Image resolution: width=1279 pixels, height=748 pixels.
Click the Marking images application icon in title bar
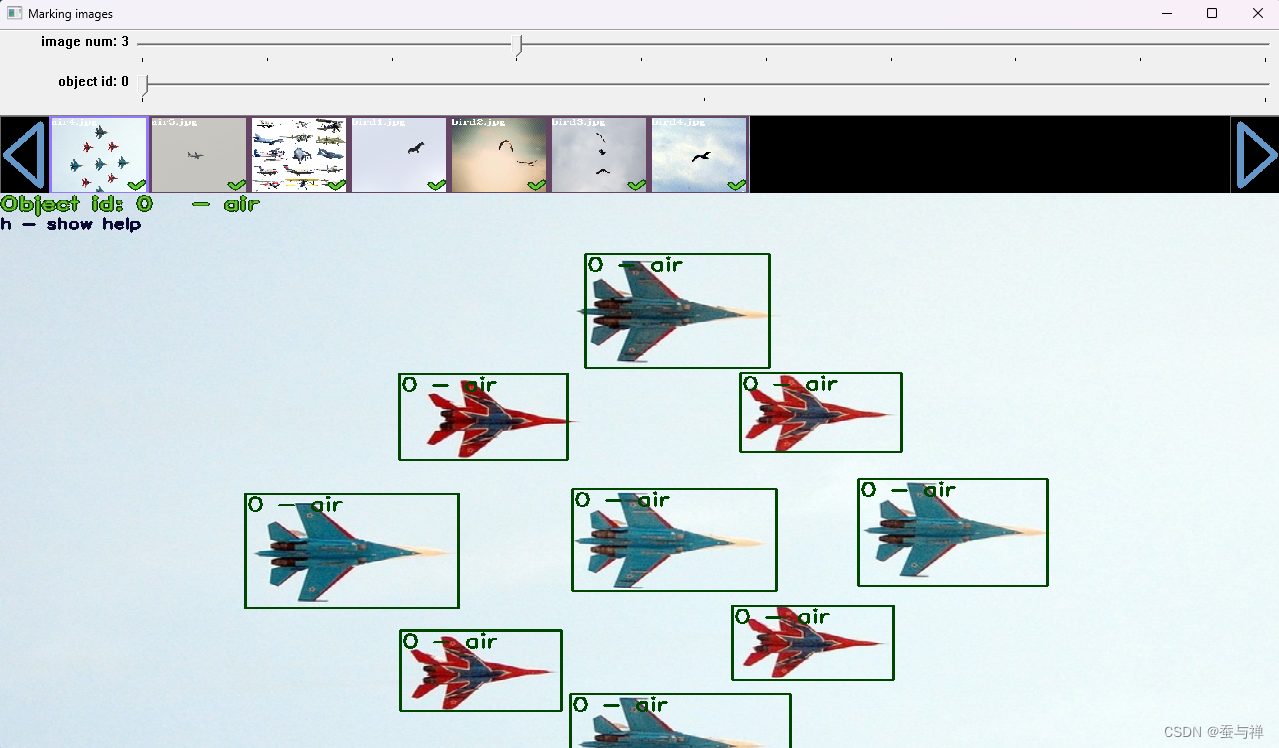14,13
